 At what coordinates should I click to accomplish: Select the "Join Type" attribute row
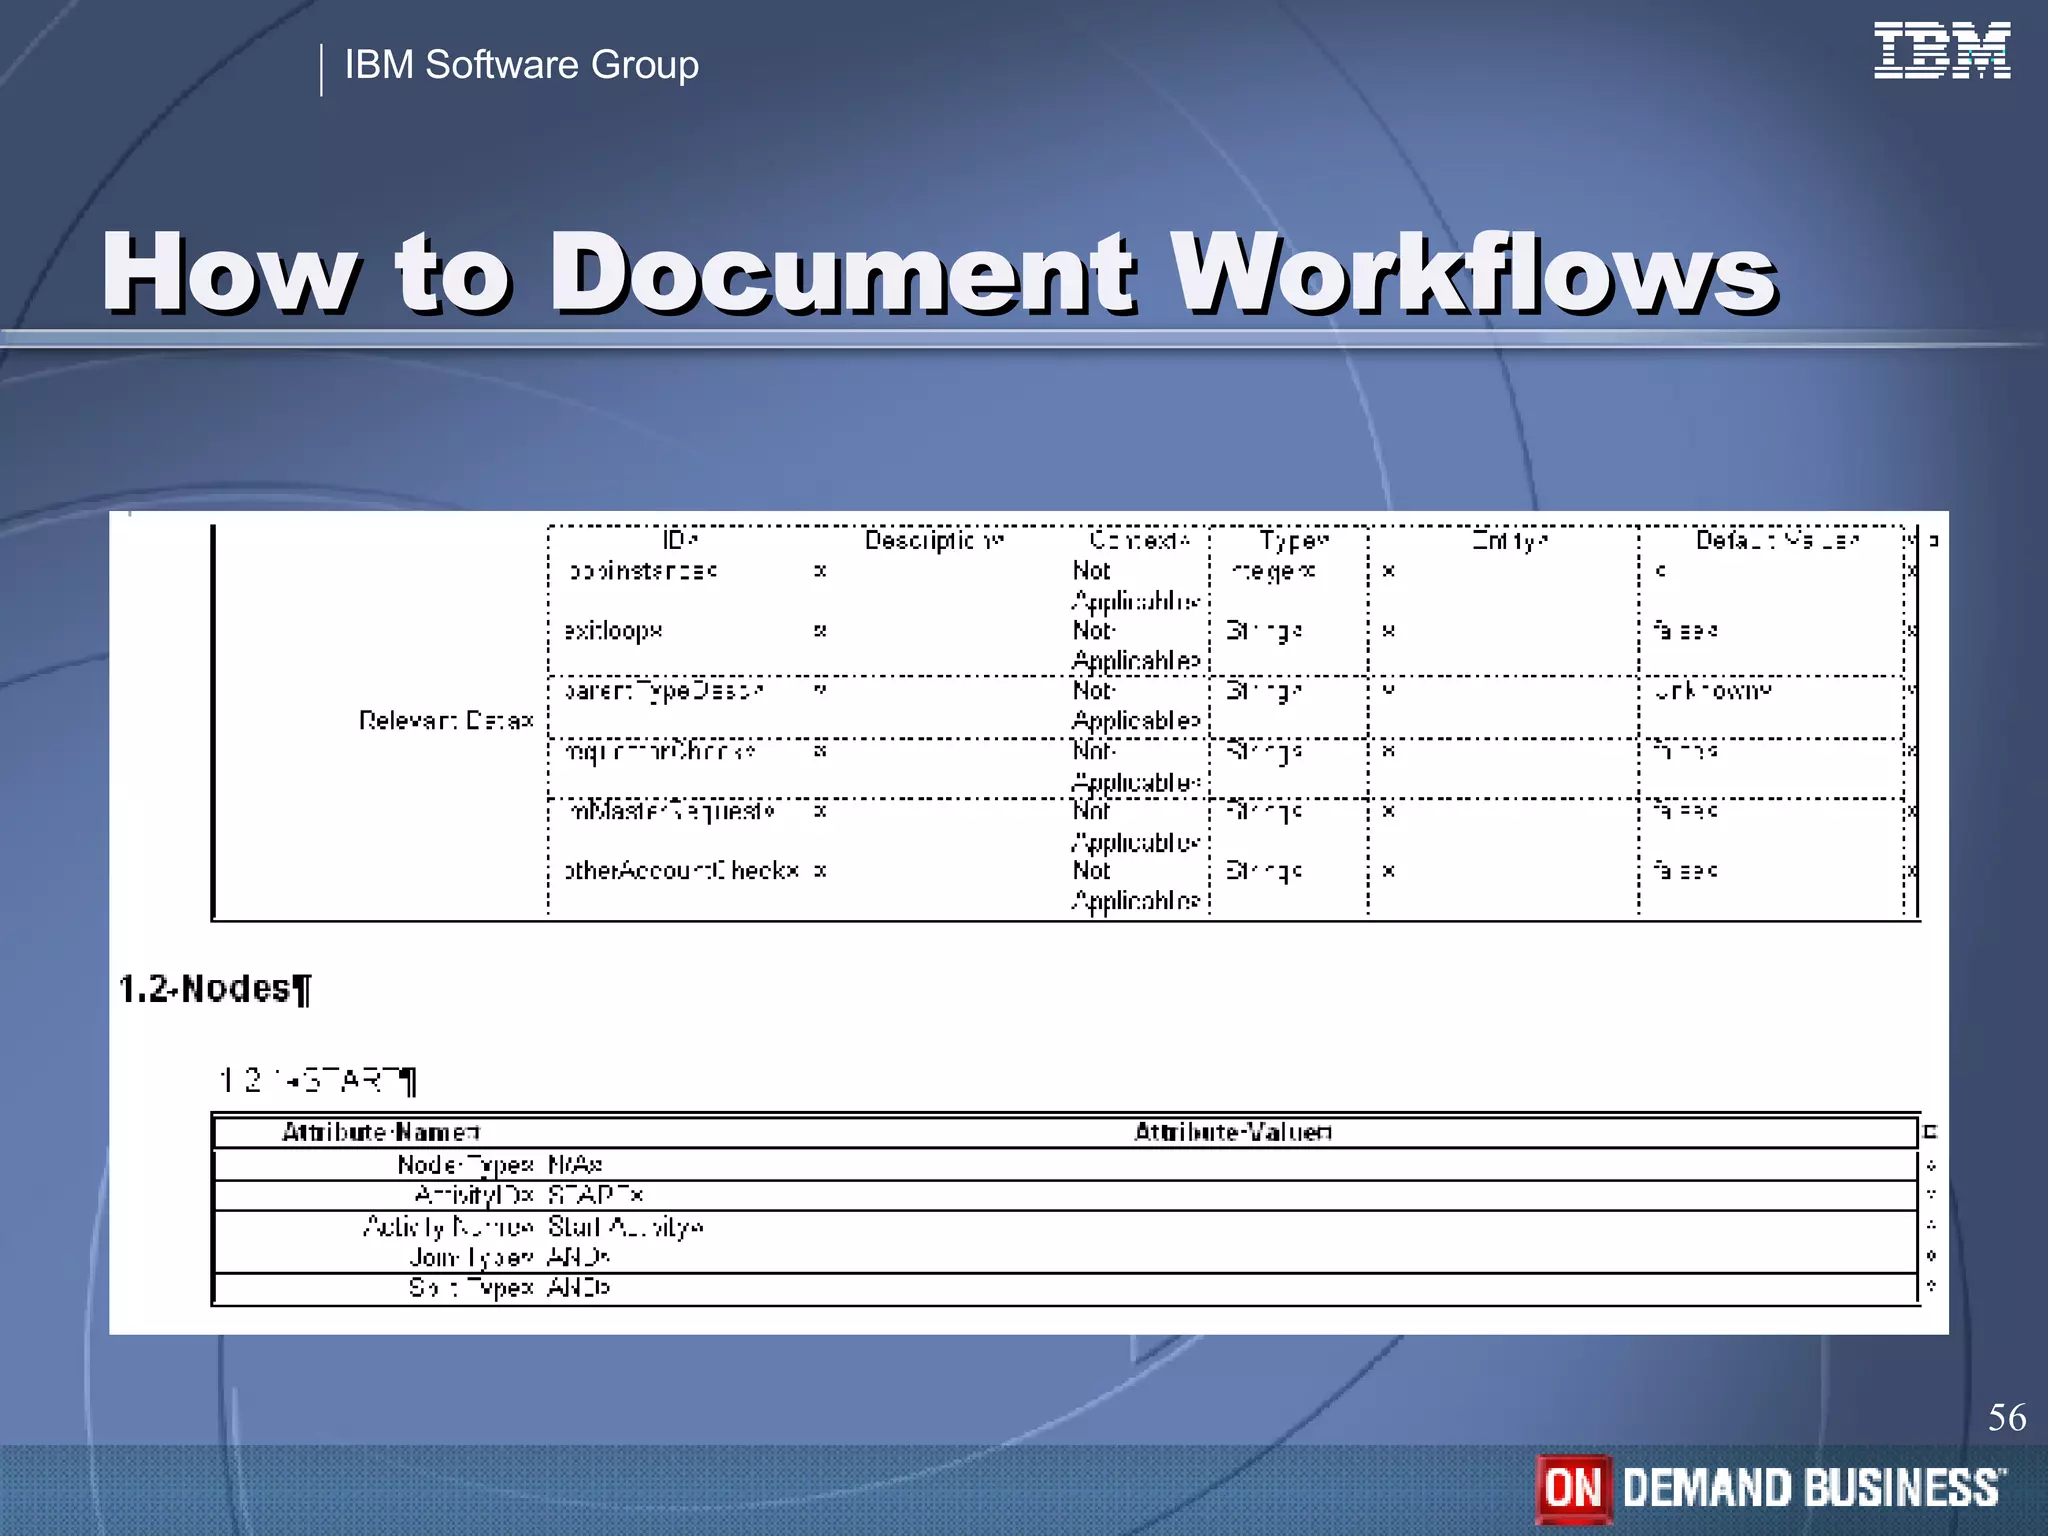click(1065, 1257)
